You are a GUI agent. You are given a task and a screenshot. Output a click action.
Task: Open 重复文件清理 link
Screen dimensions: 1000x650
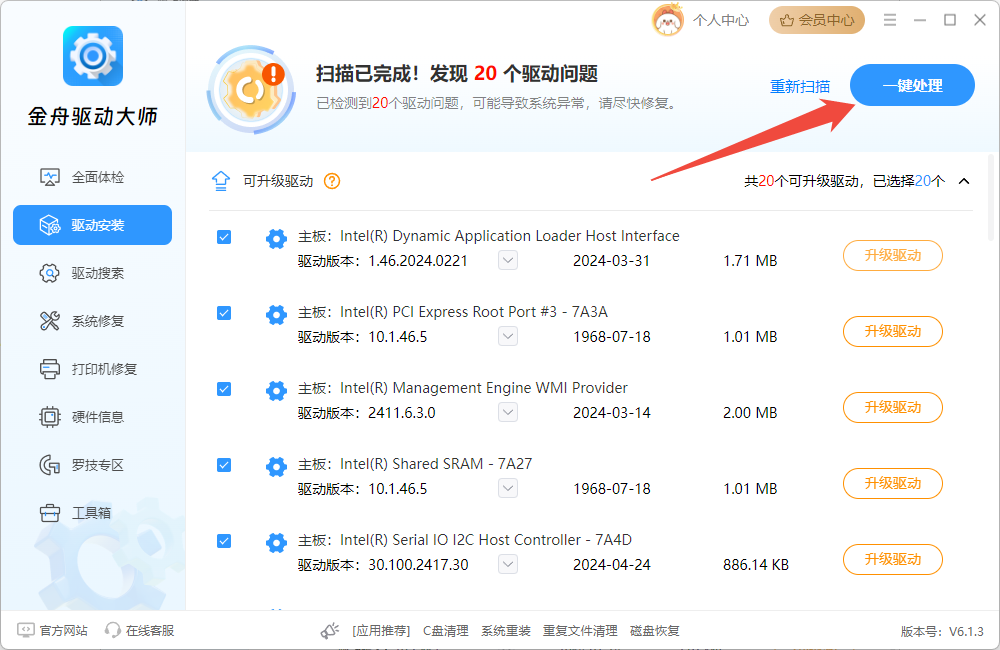coord(580,630)
